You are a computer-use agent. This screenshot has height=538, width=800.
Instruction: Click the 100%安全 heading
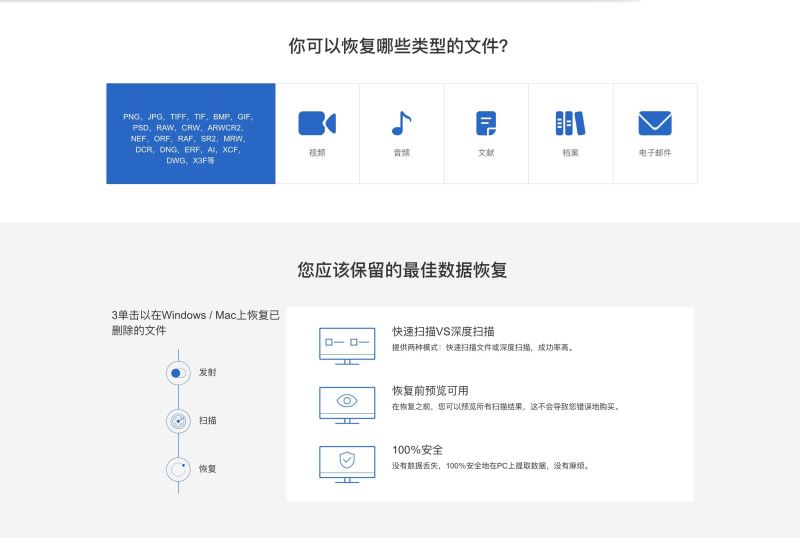pos(417,450)
